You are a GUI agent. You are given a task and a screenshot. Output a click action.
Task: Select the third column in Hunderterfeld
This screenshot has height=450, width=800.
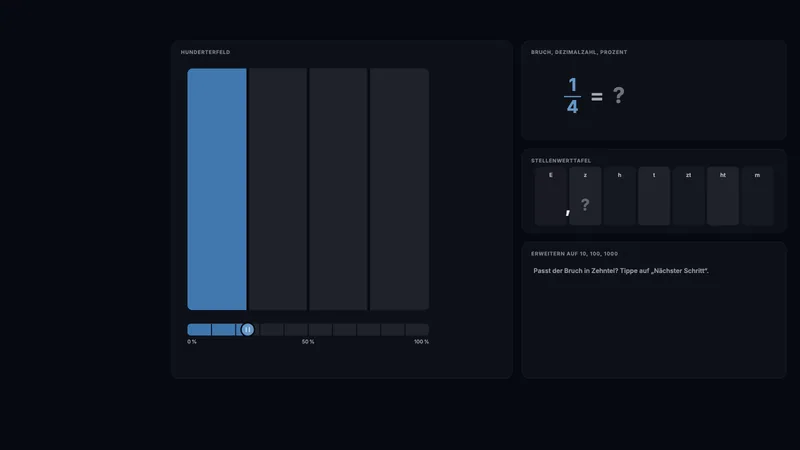338,189
